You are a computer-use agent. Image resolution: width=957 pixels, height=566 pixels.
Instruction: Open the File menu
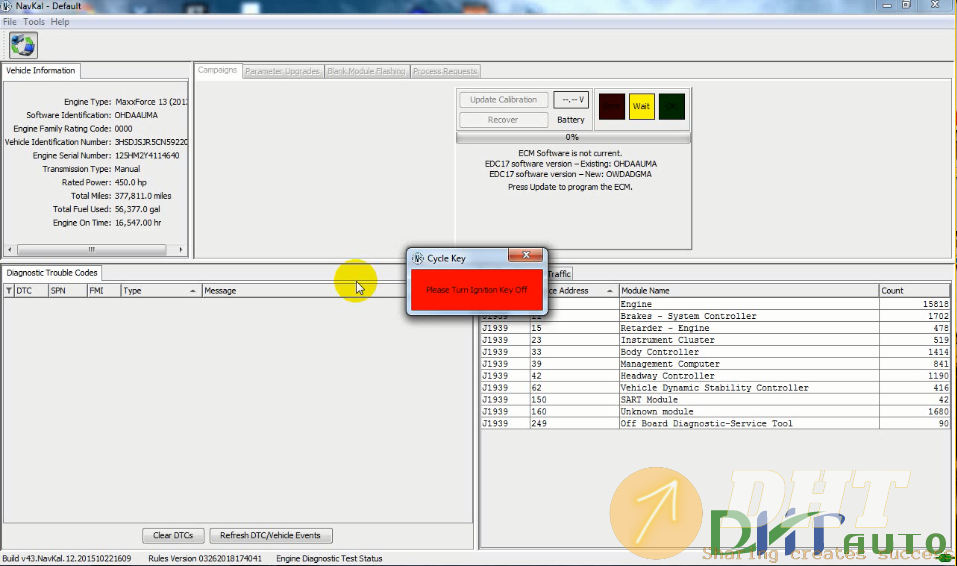point(10,22)
